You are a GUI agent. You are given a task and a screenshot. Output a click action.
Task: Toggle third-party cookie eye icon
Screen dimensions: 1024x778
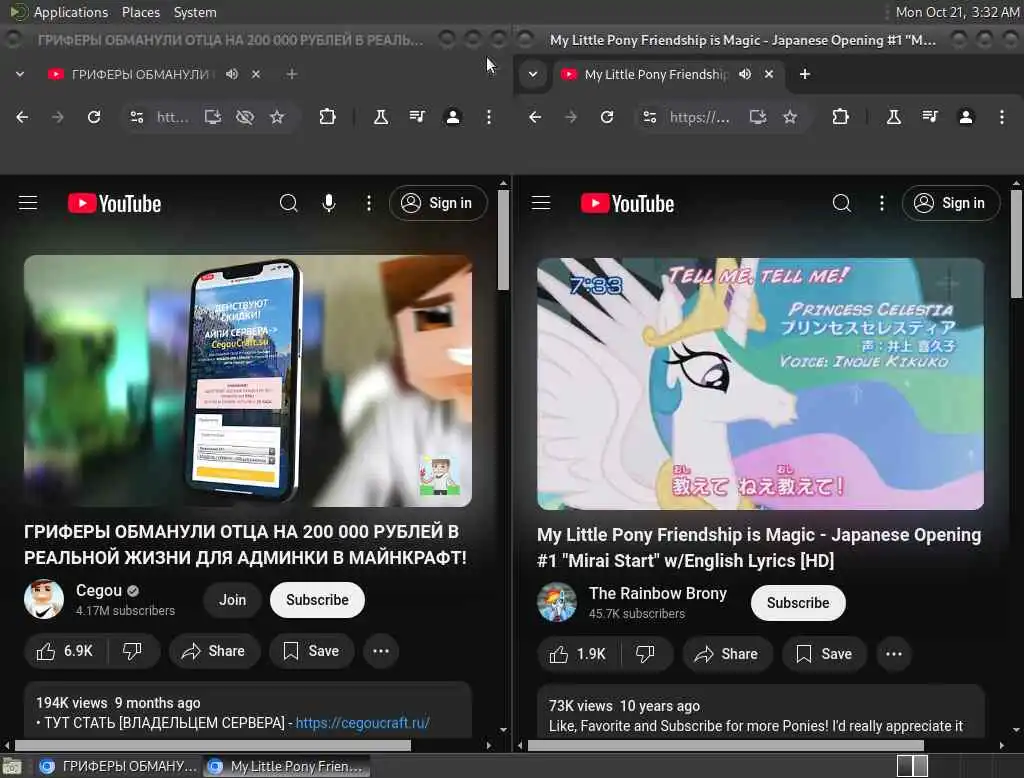point(245,117)
